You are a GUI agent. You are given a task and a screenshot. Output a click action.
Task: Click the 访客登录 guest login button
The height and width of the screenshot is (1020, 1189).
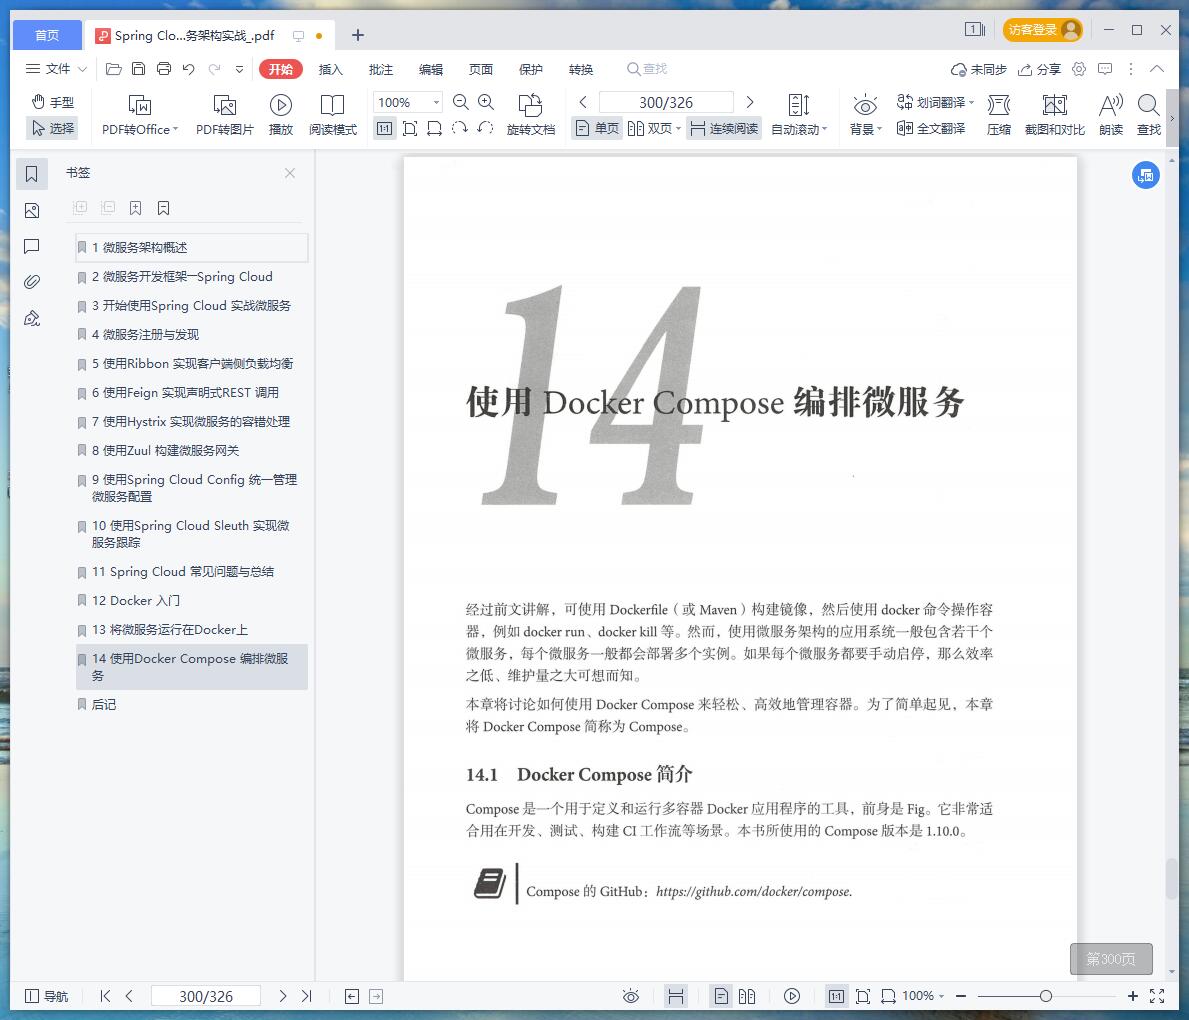1043,30
